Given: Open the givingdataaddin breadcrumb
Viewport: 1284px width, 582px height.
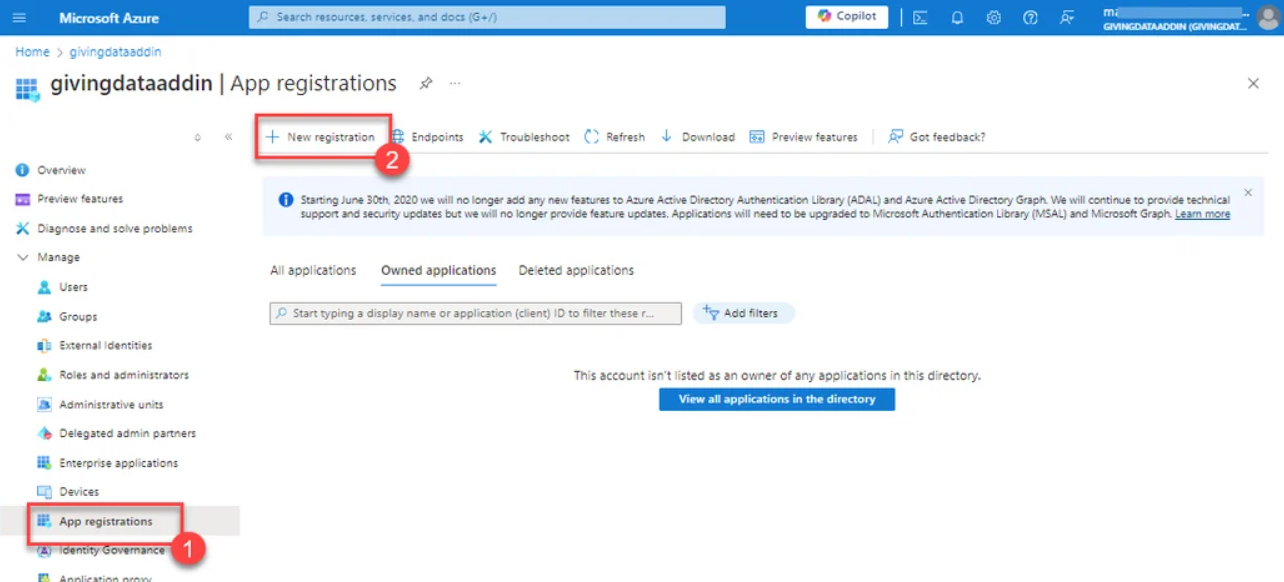Looking at the screenshot, I should pos(115,52).
